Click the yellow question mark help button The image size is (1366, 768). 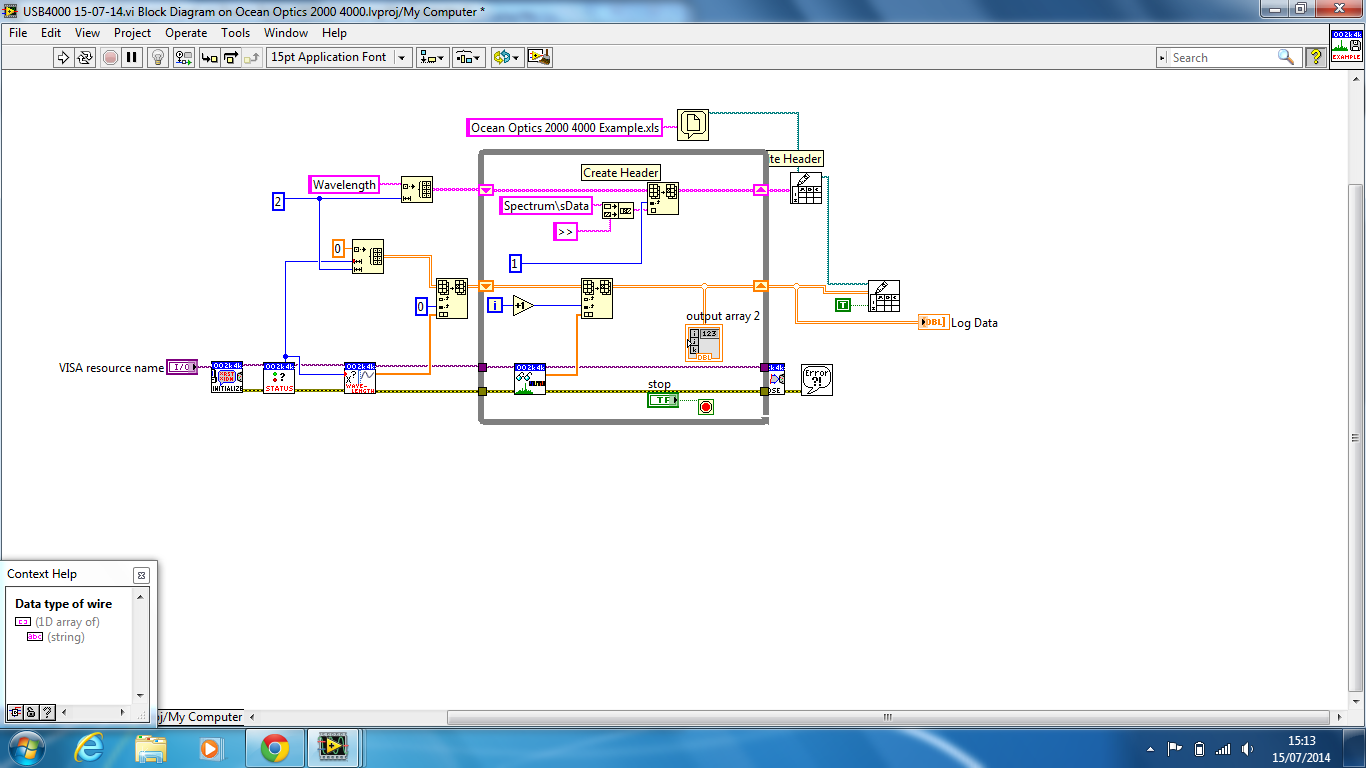coord(1316,57)
